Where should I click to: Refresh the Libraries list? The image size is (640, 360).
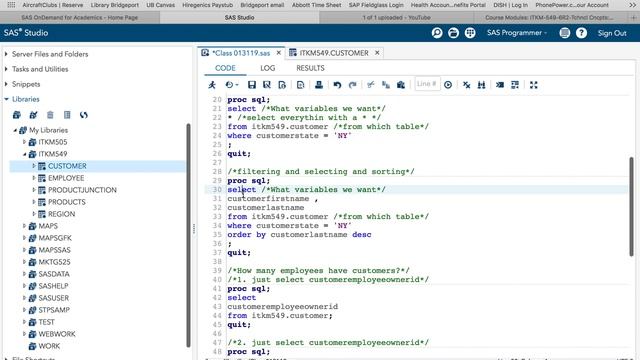coord(84,115)
